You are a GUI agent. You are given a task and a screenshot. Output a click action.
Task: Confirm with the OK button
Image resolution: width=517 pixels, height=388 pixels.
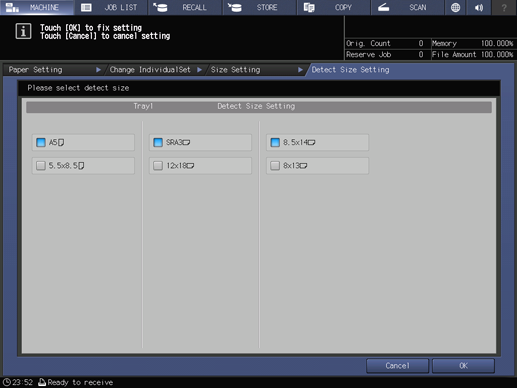click(463, 366)
